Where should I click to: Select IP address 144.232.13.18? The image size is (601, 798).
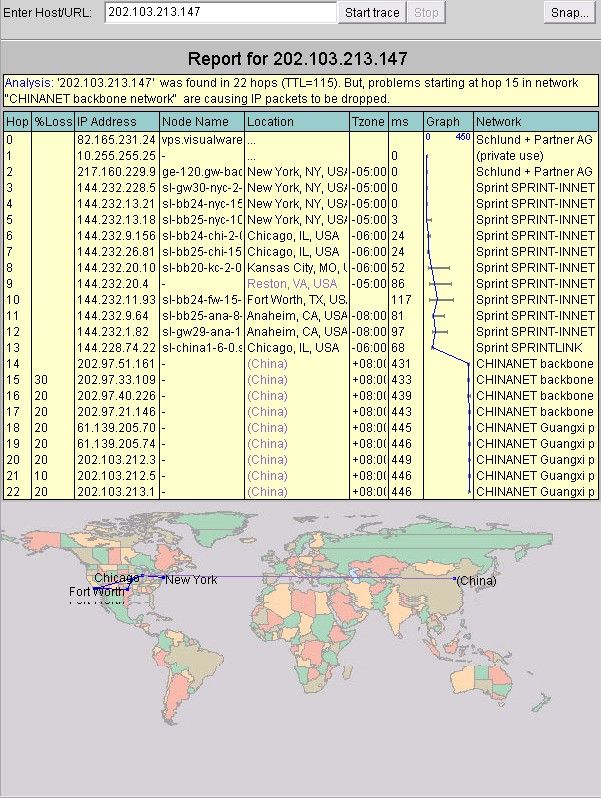117,220
